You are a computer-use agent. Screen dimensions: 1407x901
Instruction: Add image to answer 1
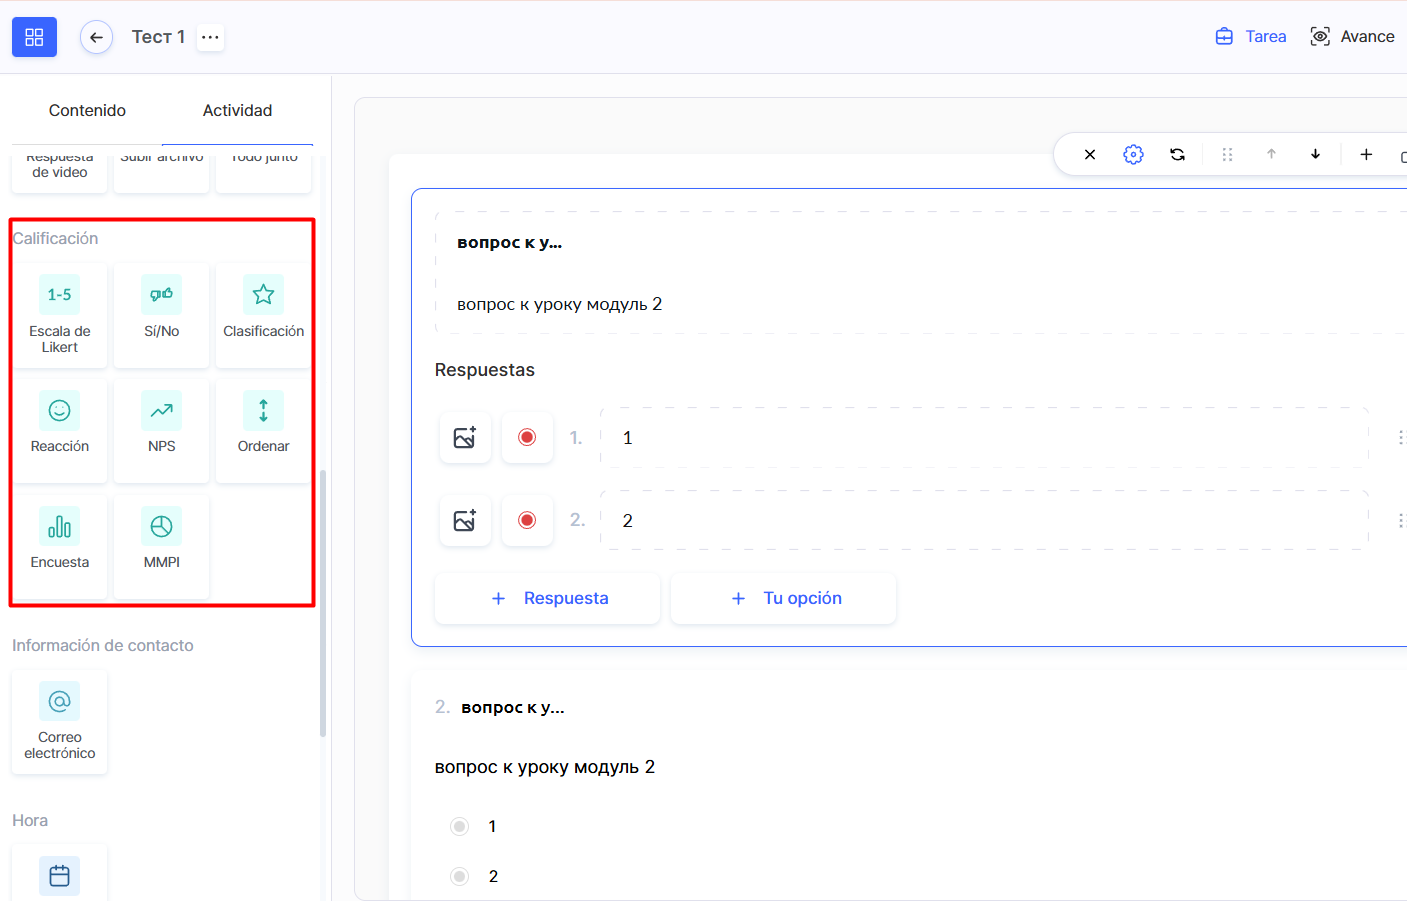tap(465, 438)
